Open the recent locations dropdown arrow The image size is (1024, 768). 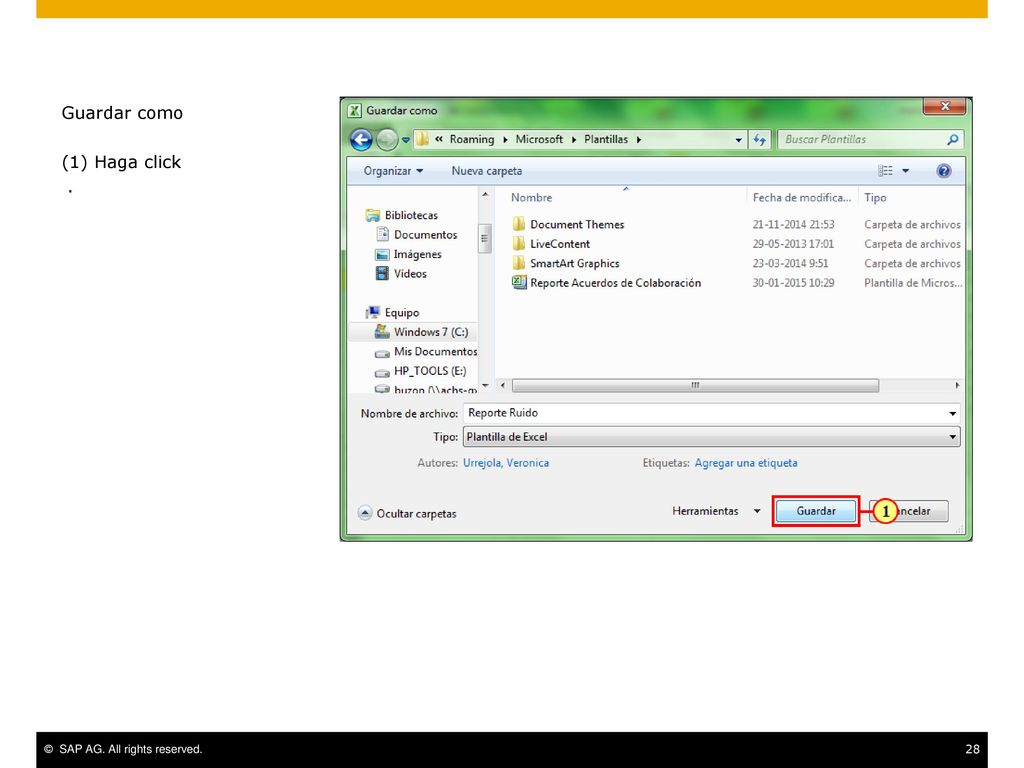(x=406, y=140)
